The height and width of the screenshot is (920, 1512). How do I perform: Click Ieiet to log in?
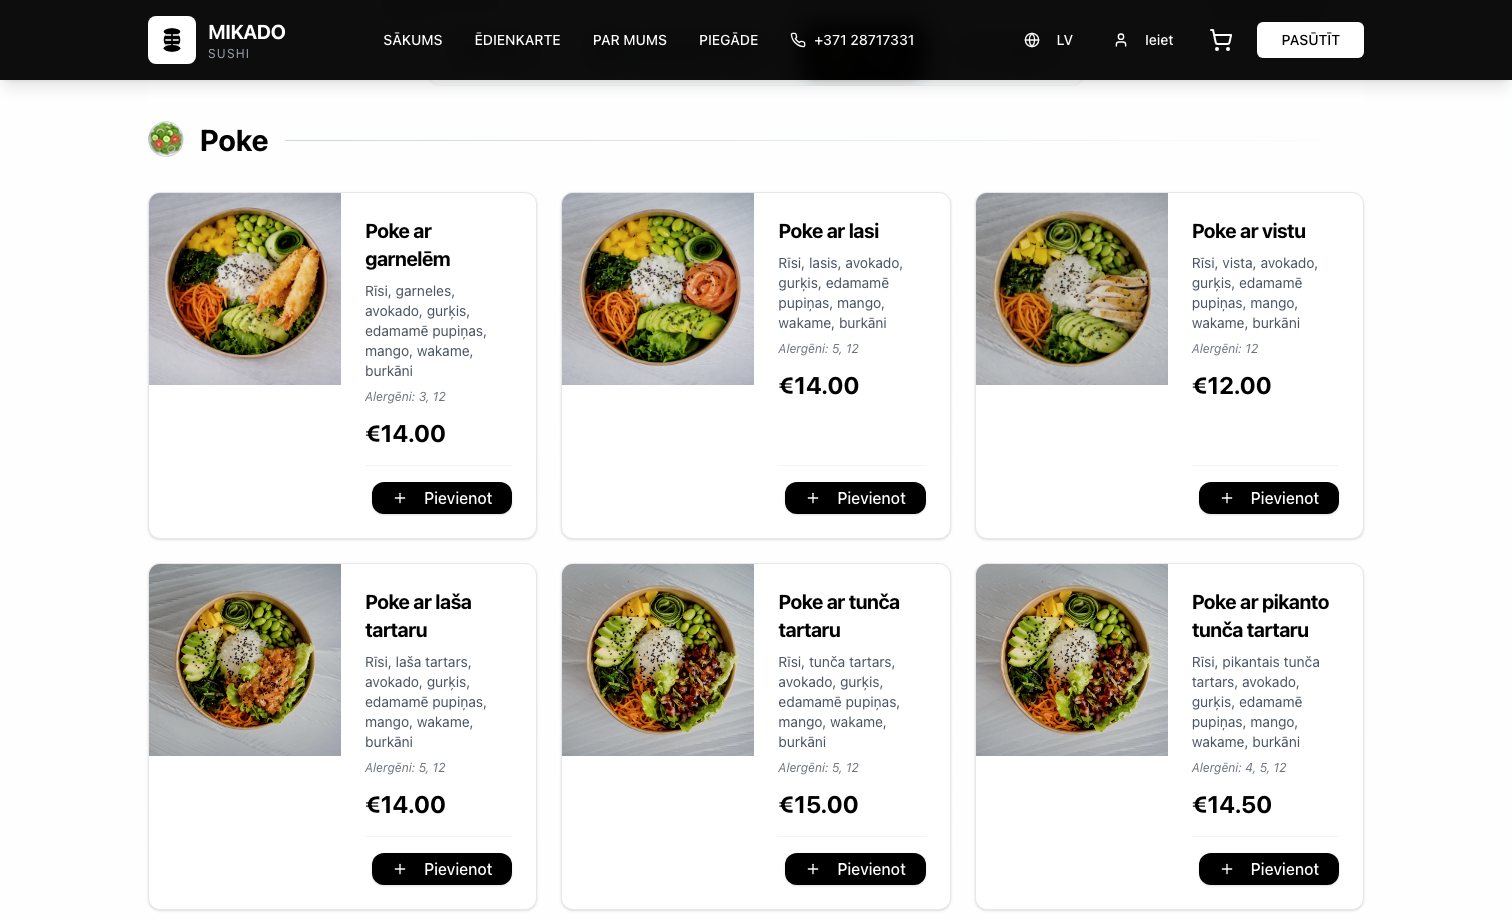(1158, 40)
